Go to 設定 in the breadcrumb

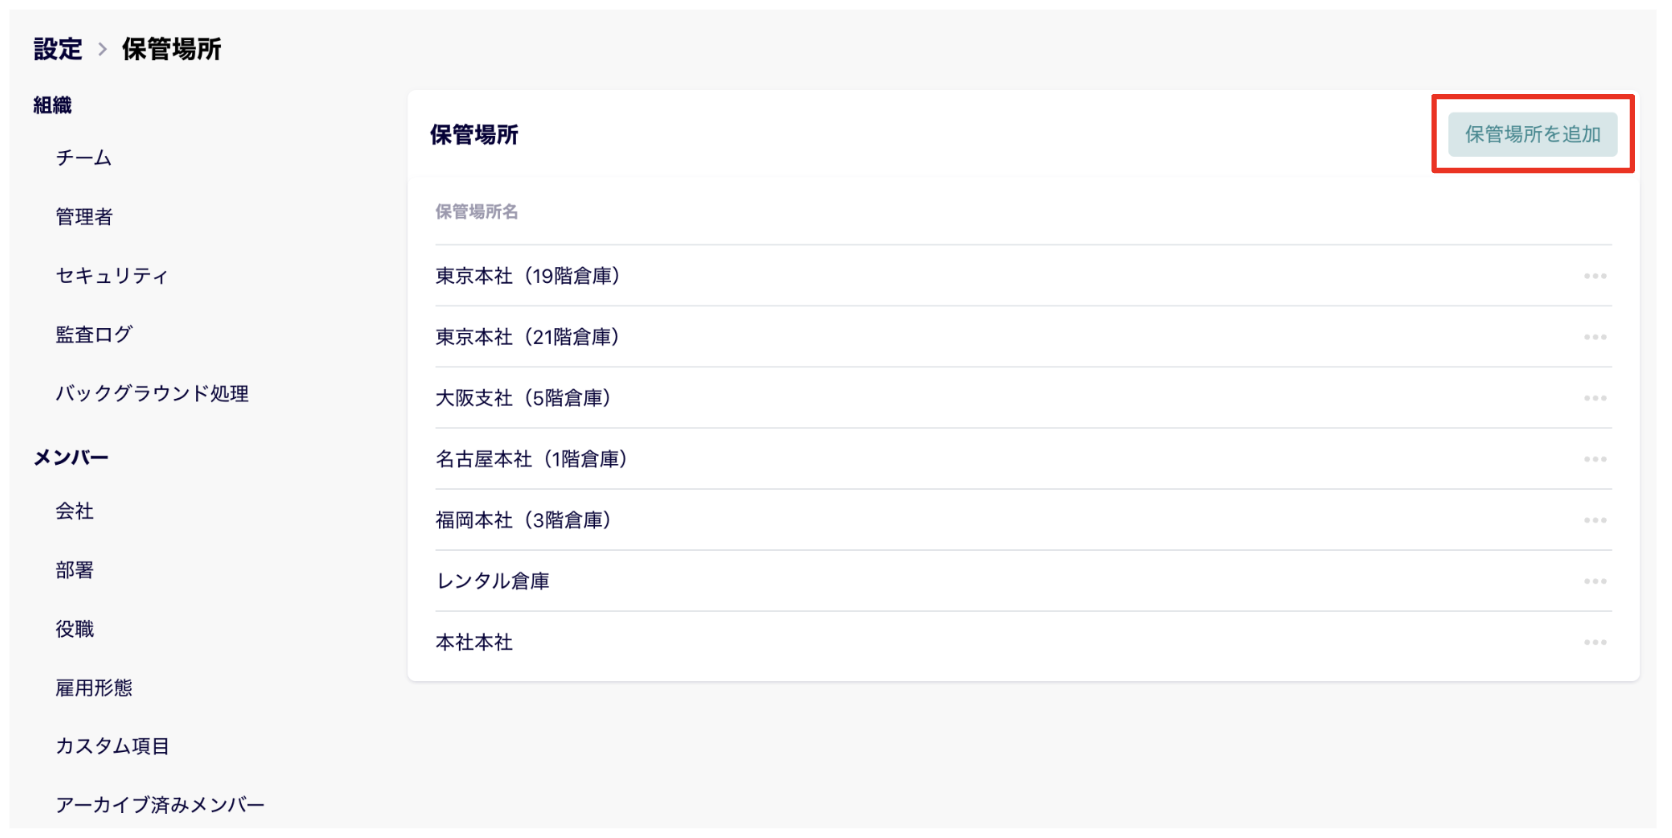58,49
